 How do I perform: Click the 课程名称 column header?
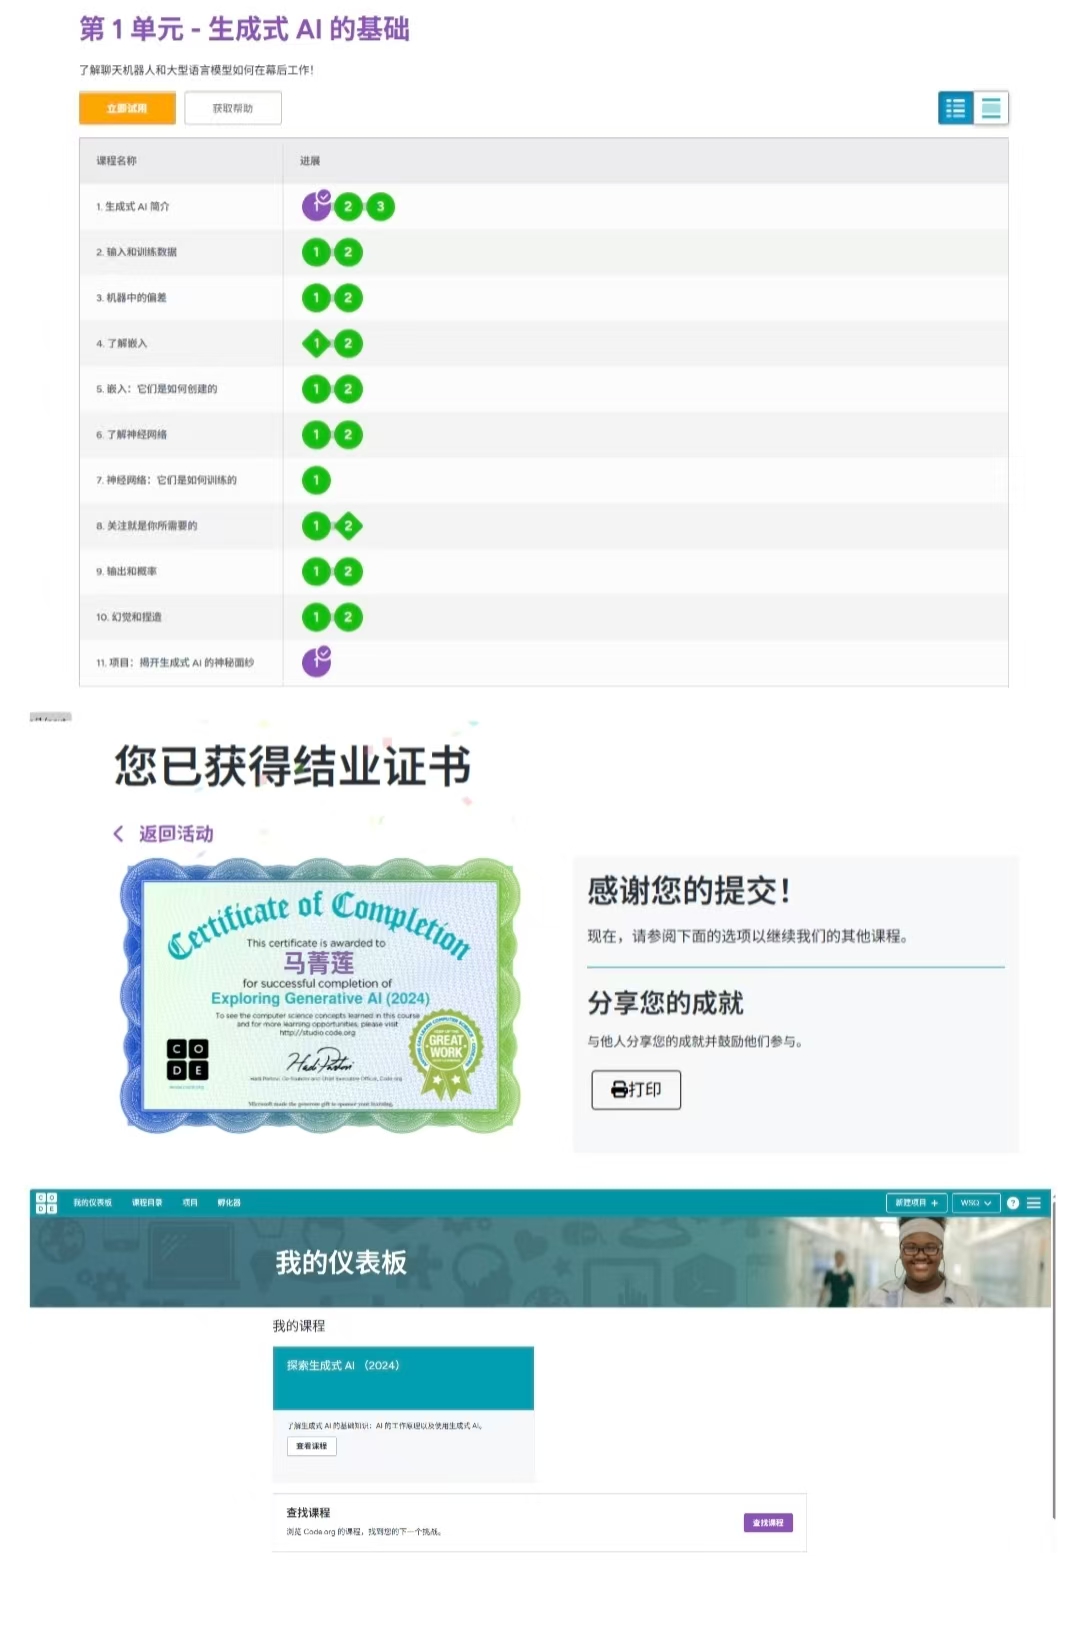coord(117,161)
